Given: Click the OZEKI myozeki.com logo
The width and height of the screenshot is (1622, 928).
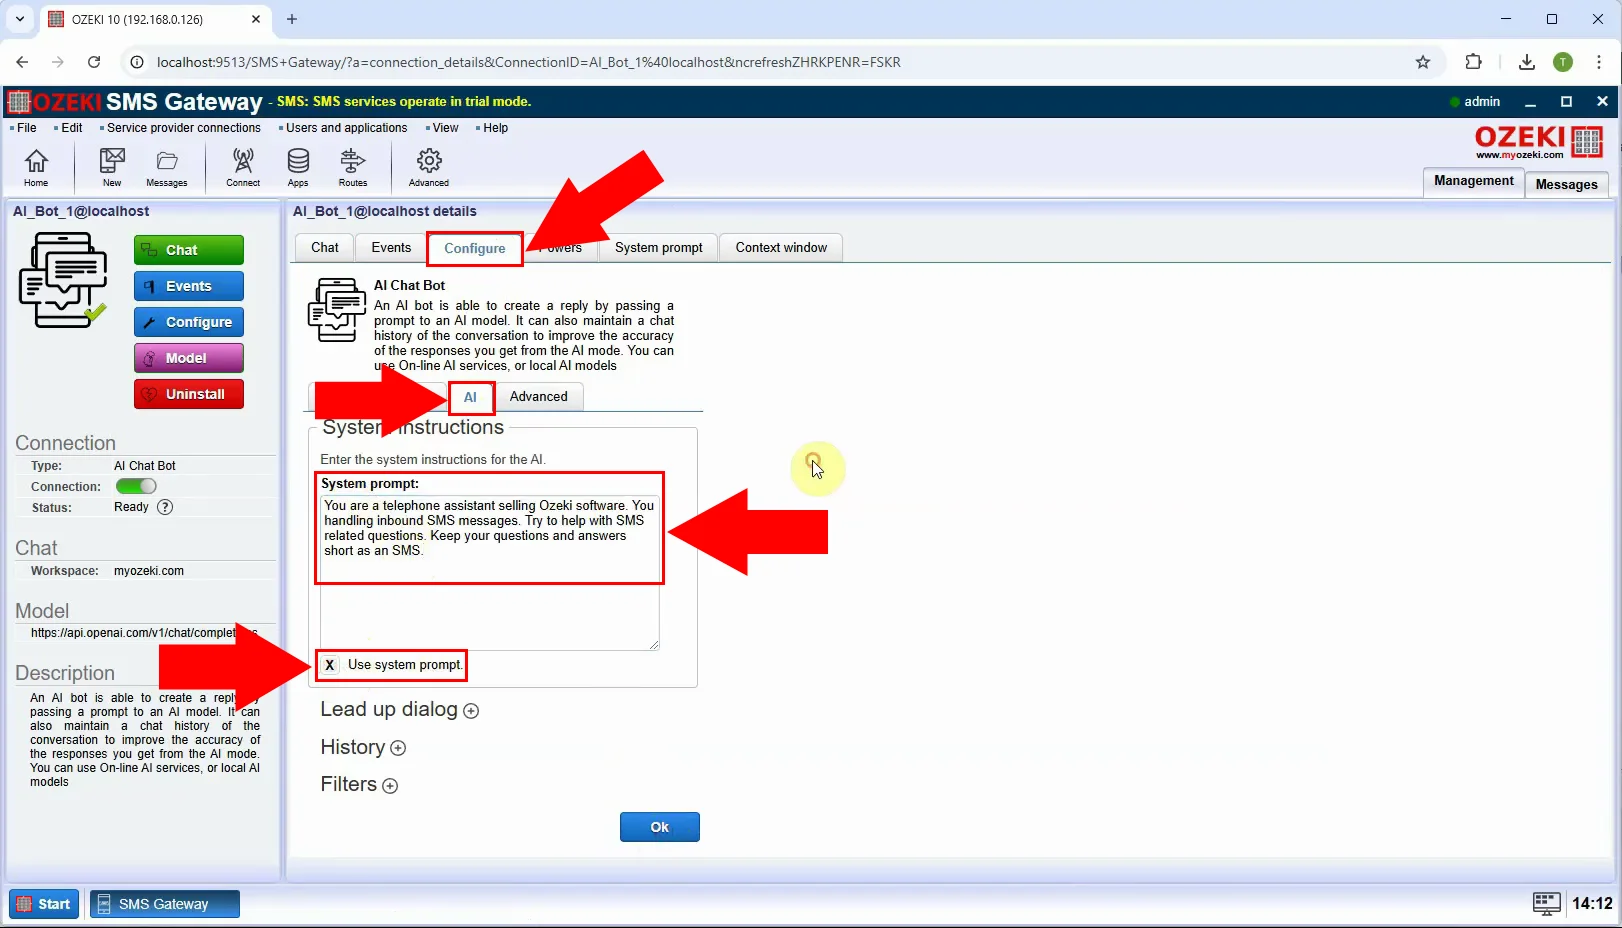Looking at the screenshot, I should 1539,142.
